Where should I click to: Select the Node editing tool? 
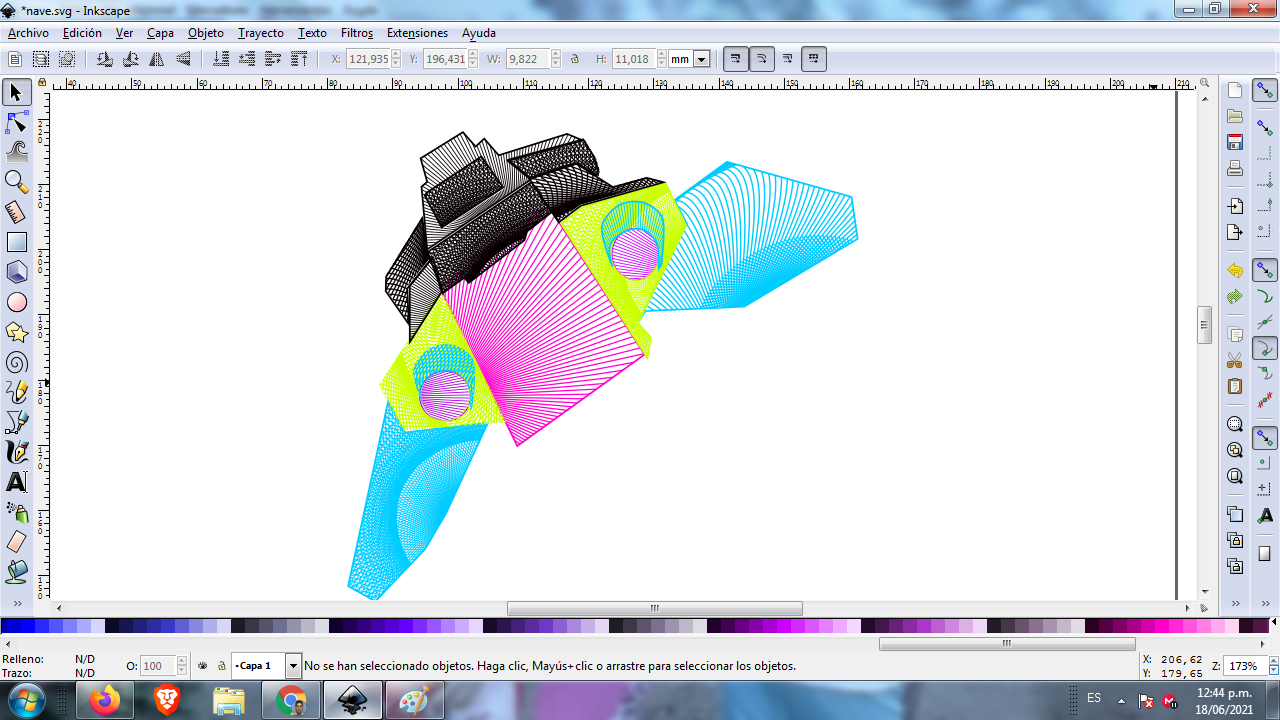(16, 123)
